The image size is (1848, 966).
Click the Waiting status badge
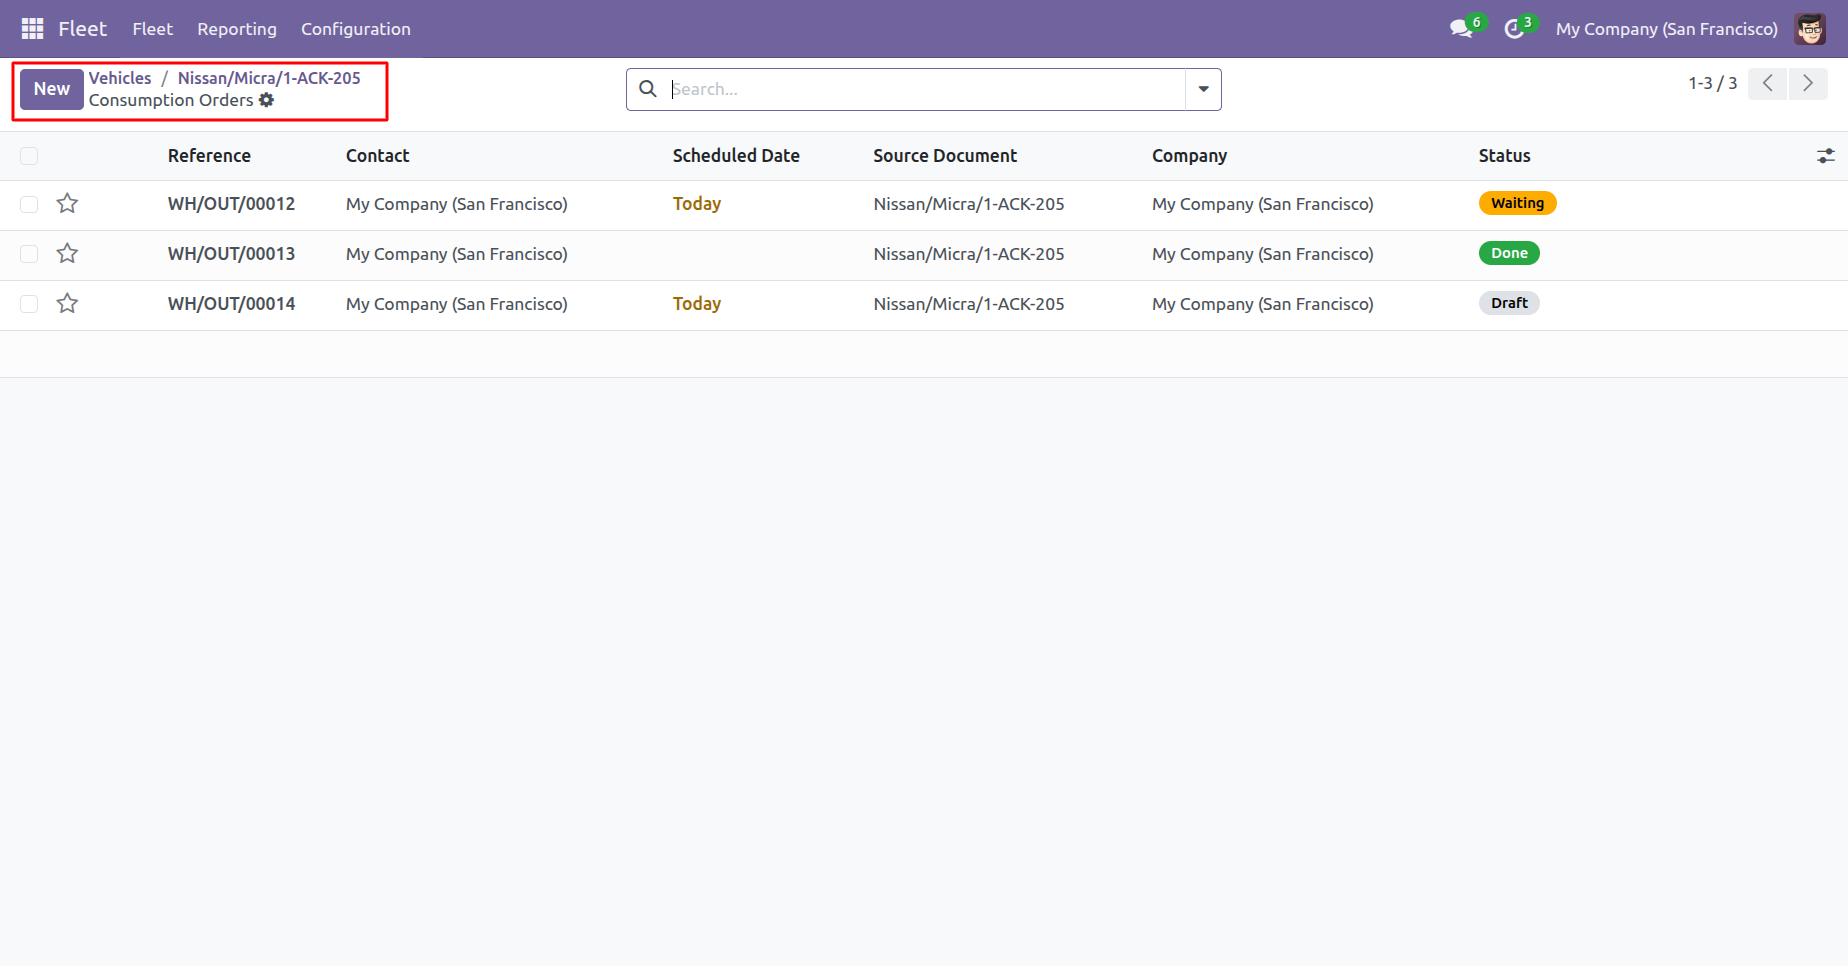(x=1518, y=203)
